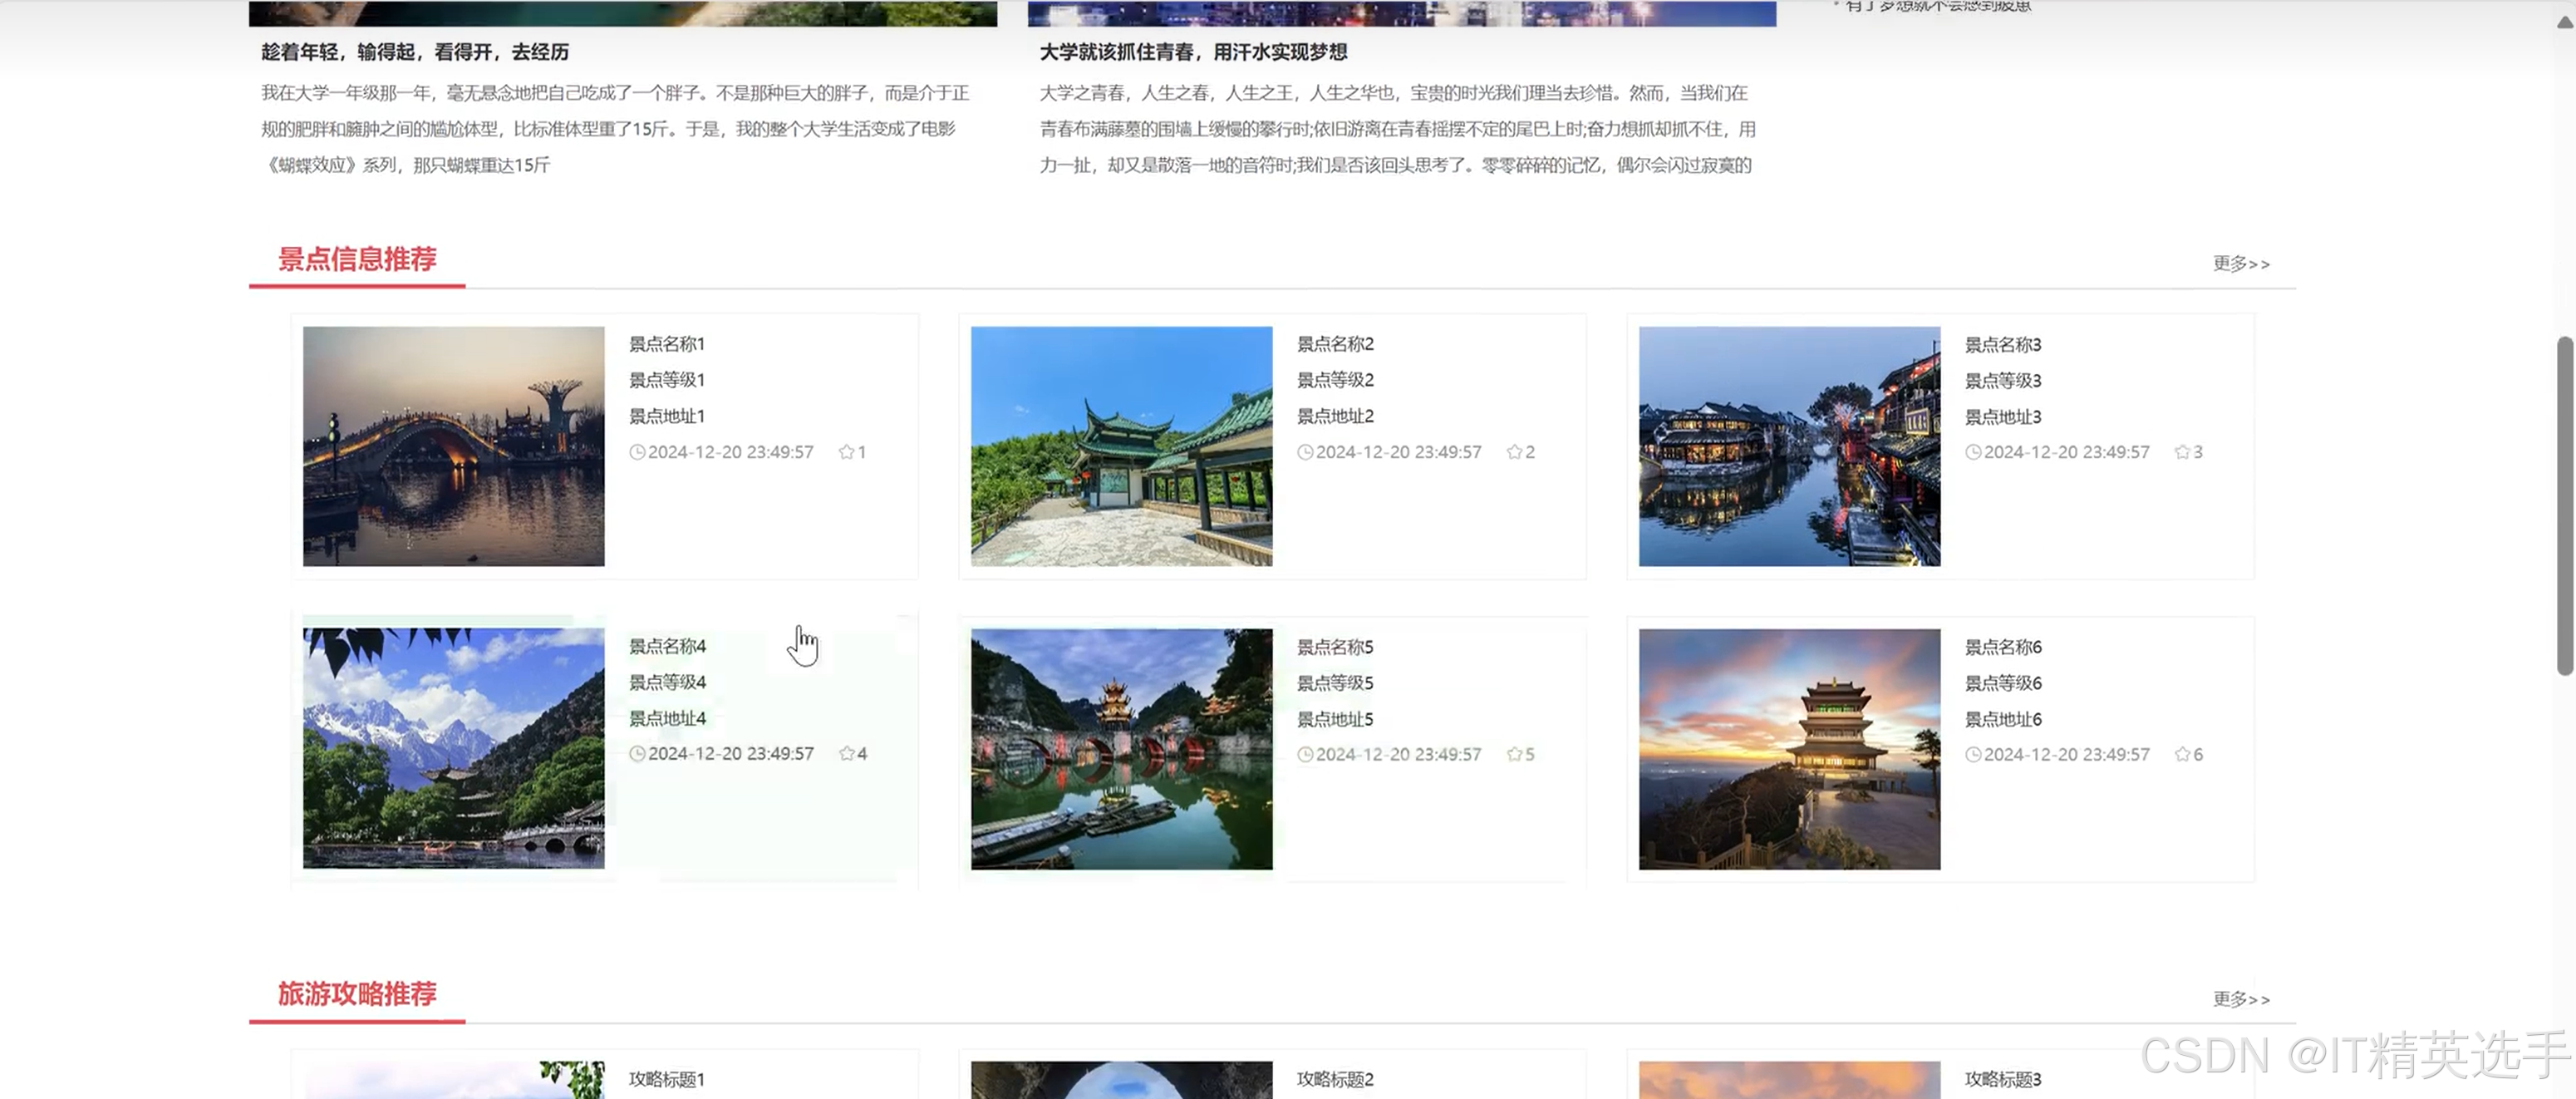
Task: Click the clock icon on 景点名称3 card
Action: pyautogui.click(x=1973, y=452)
